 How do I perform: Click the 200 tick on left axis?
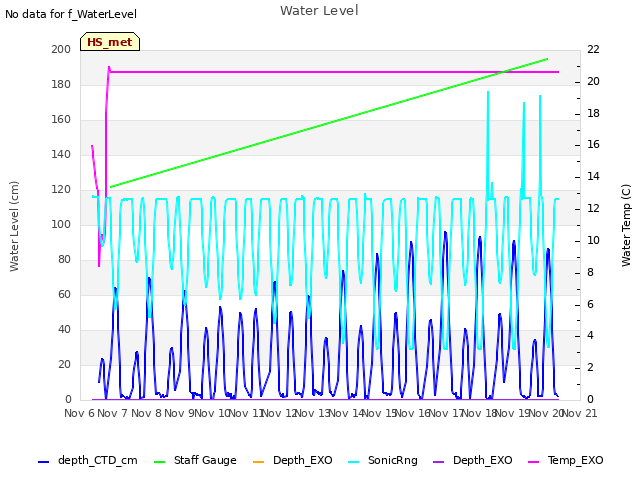click(61, 49)
